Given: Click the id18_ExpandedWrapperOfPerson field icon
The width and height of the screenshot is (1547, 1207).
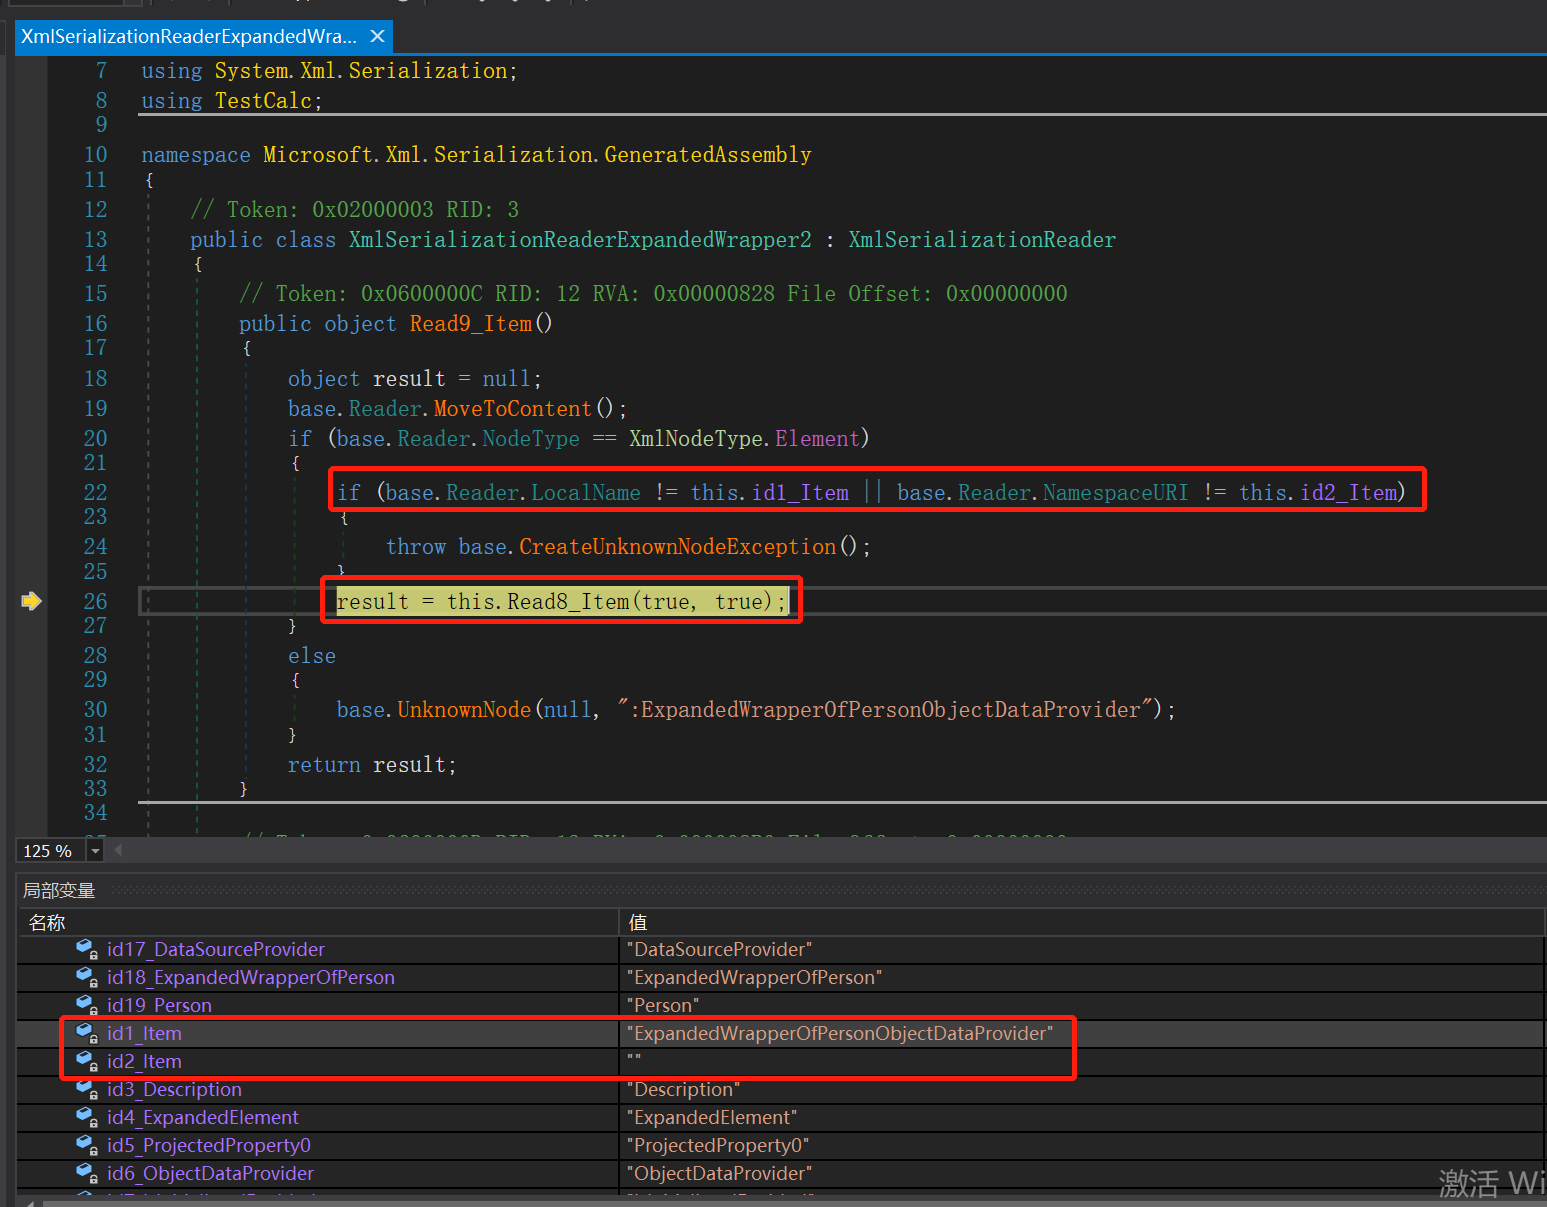Looking at the screenshot, I should (x=86, y=977).
